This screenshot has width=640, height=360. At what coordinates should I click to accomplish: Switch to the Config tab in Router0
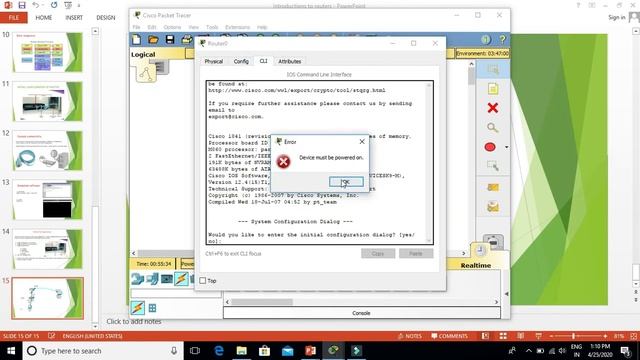tap(241, 61)
